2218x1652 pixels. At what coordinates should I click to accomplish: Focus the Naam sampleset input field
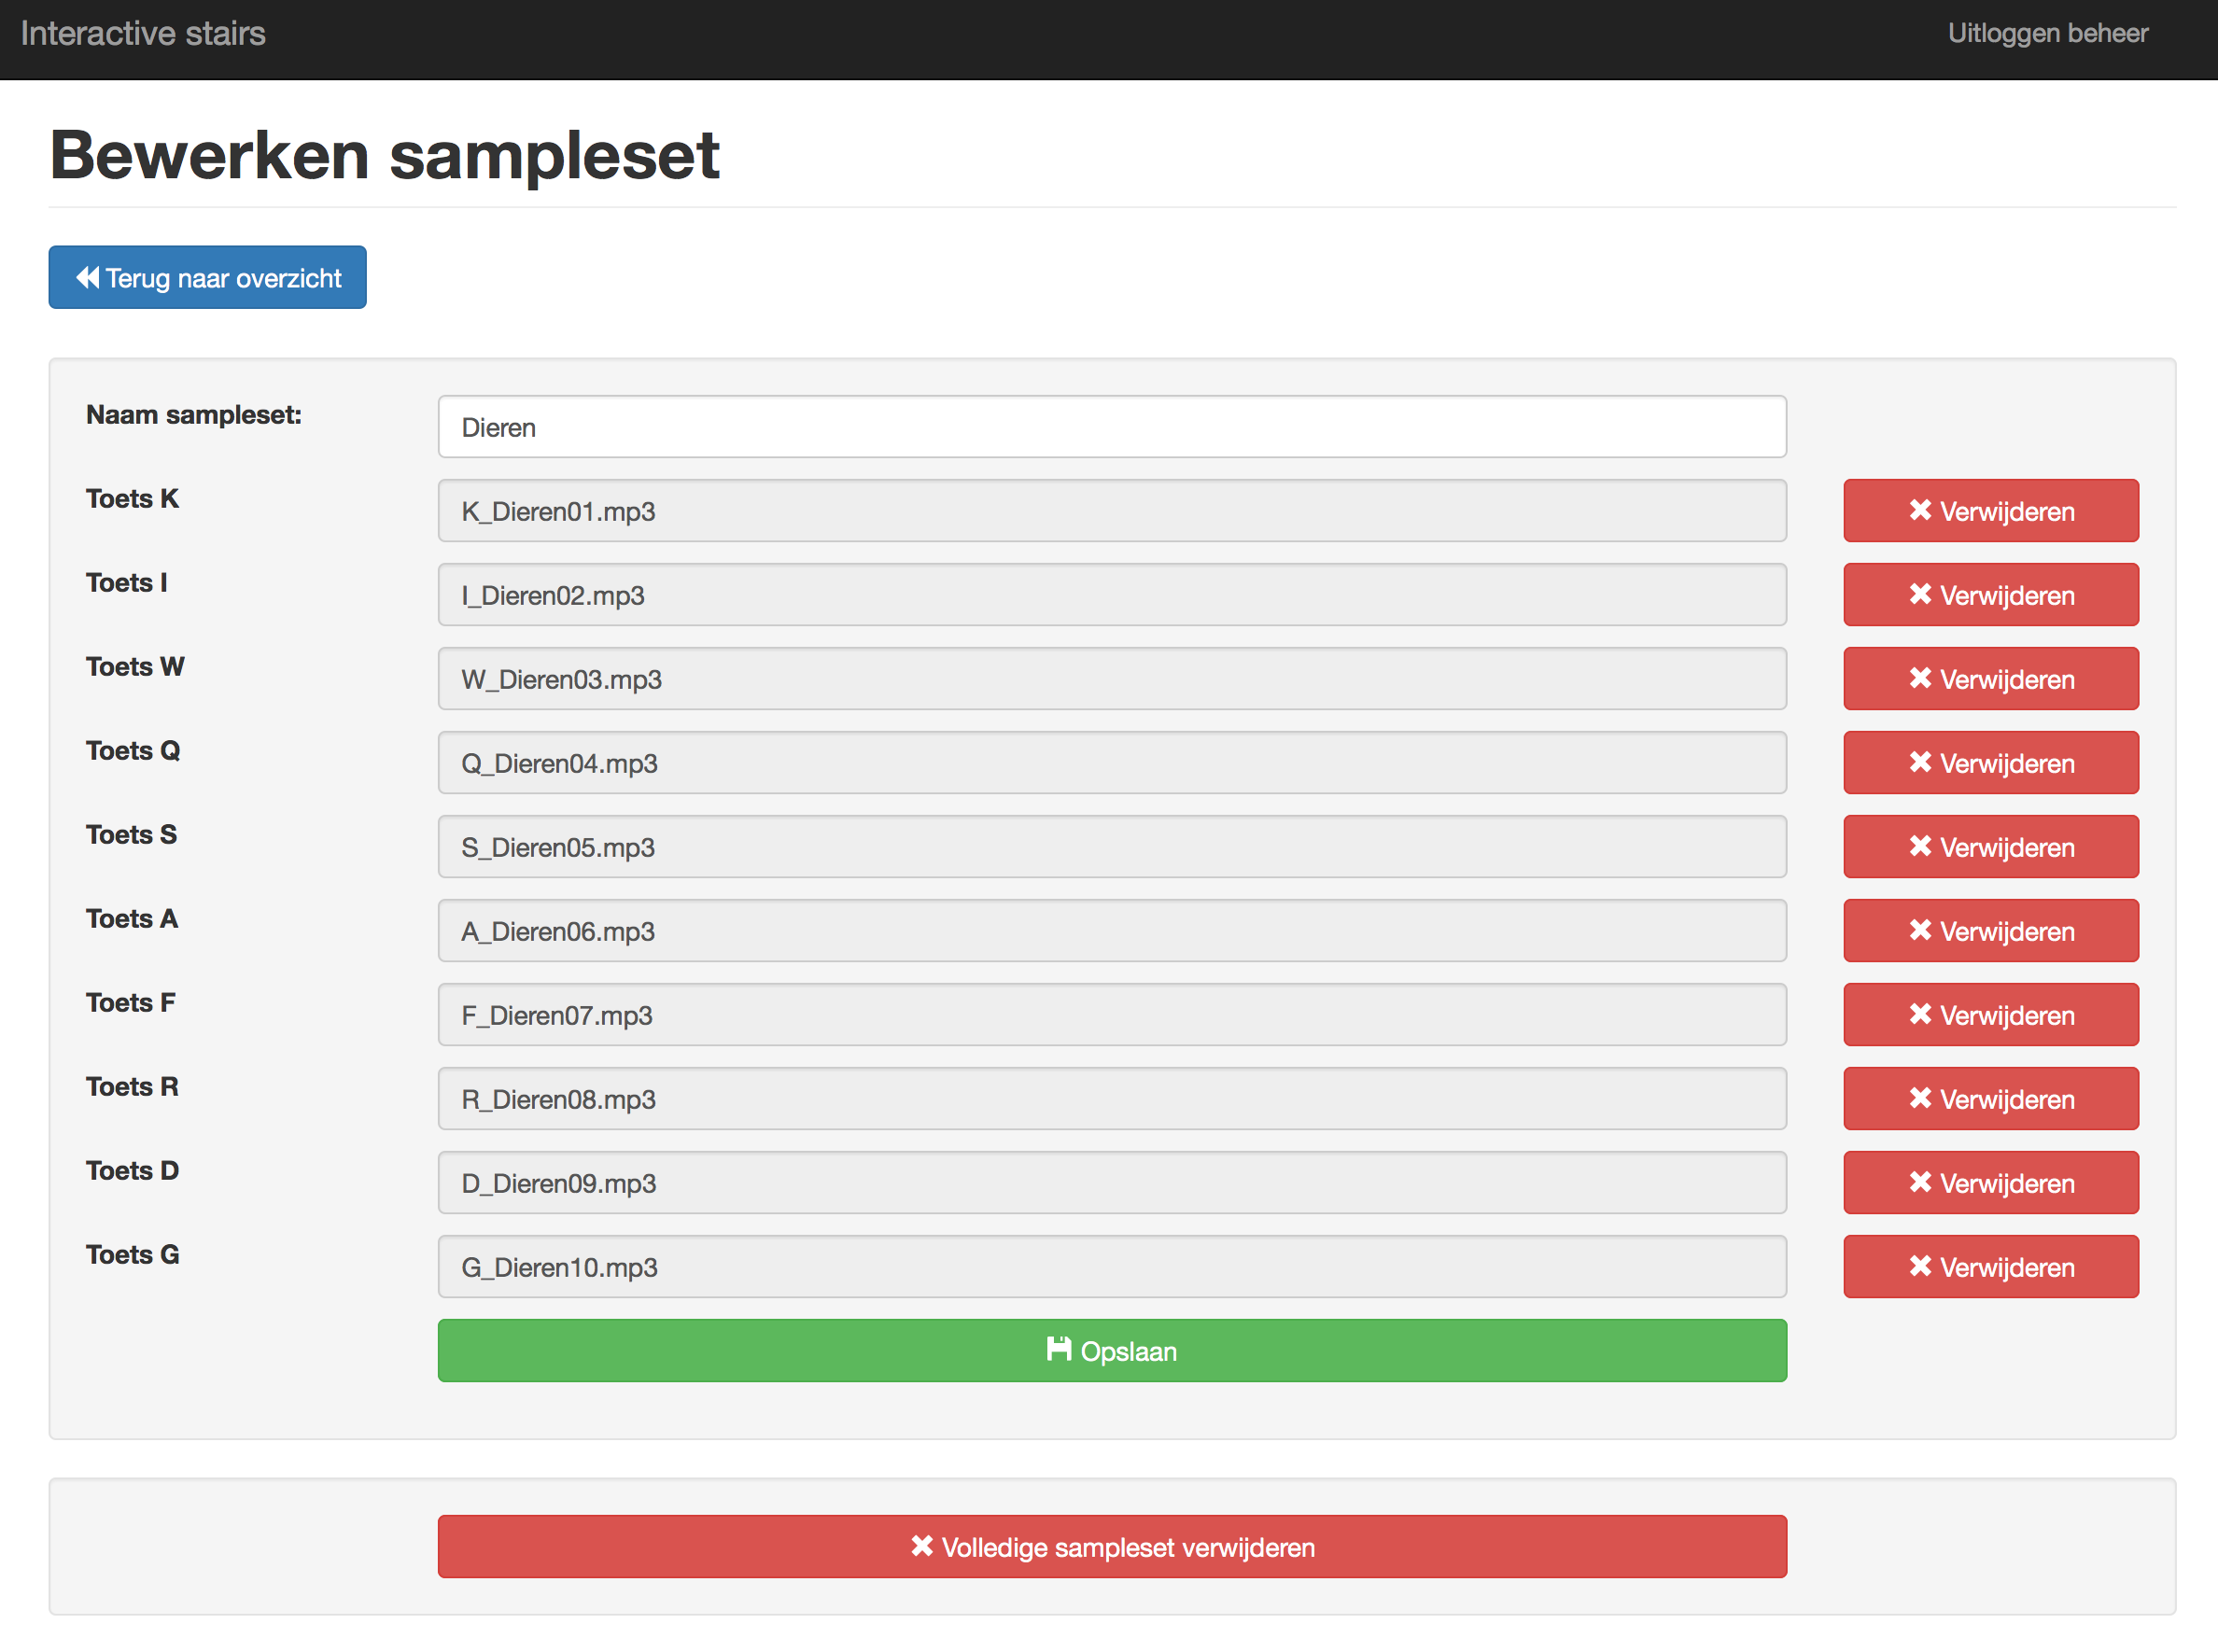coord(1111,427)
